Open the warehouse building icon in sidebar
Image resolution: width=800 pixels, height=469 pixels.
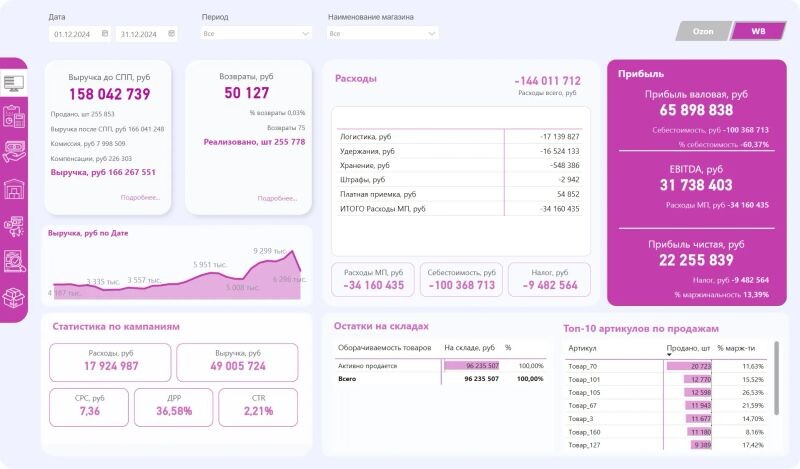click(x=14, y=188)
